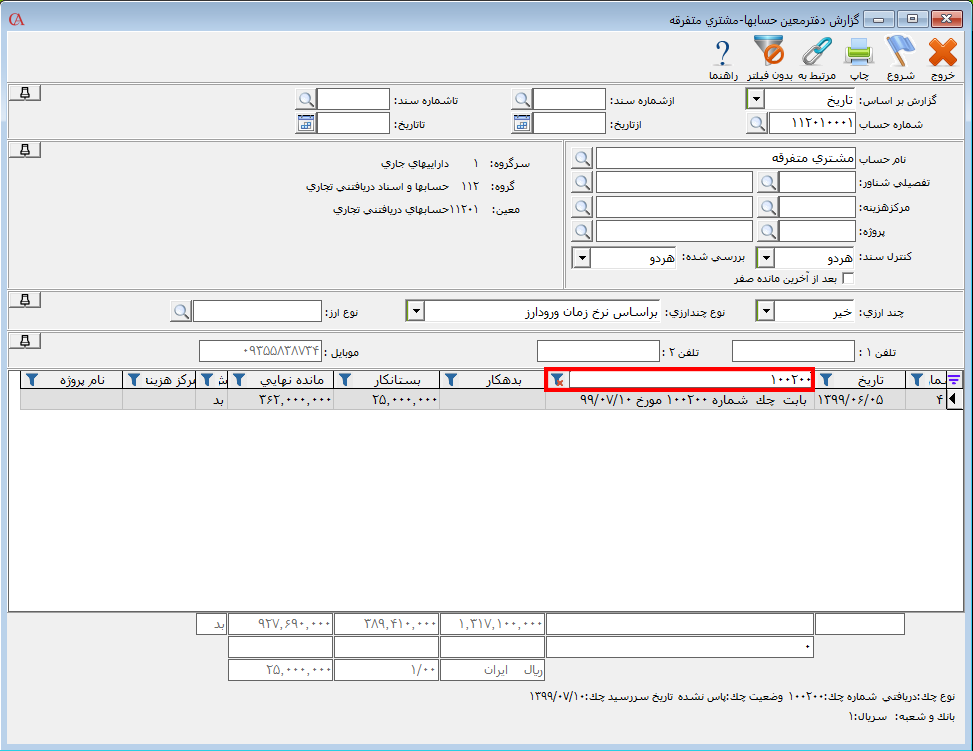973x751 pixels.
Task: Open the calendar picker for ازتاریخ
Action: click(x=522, y=123)
